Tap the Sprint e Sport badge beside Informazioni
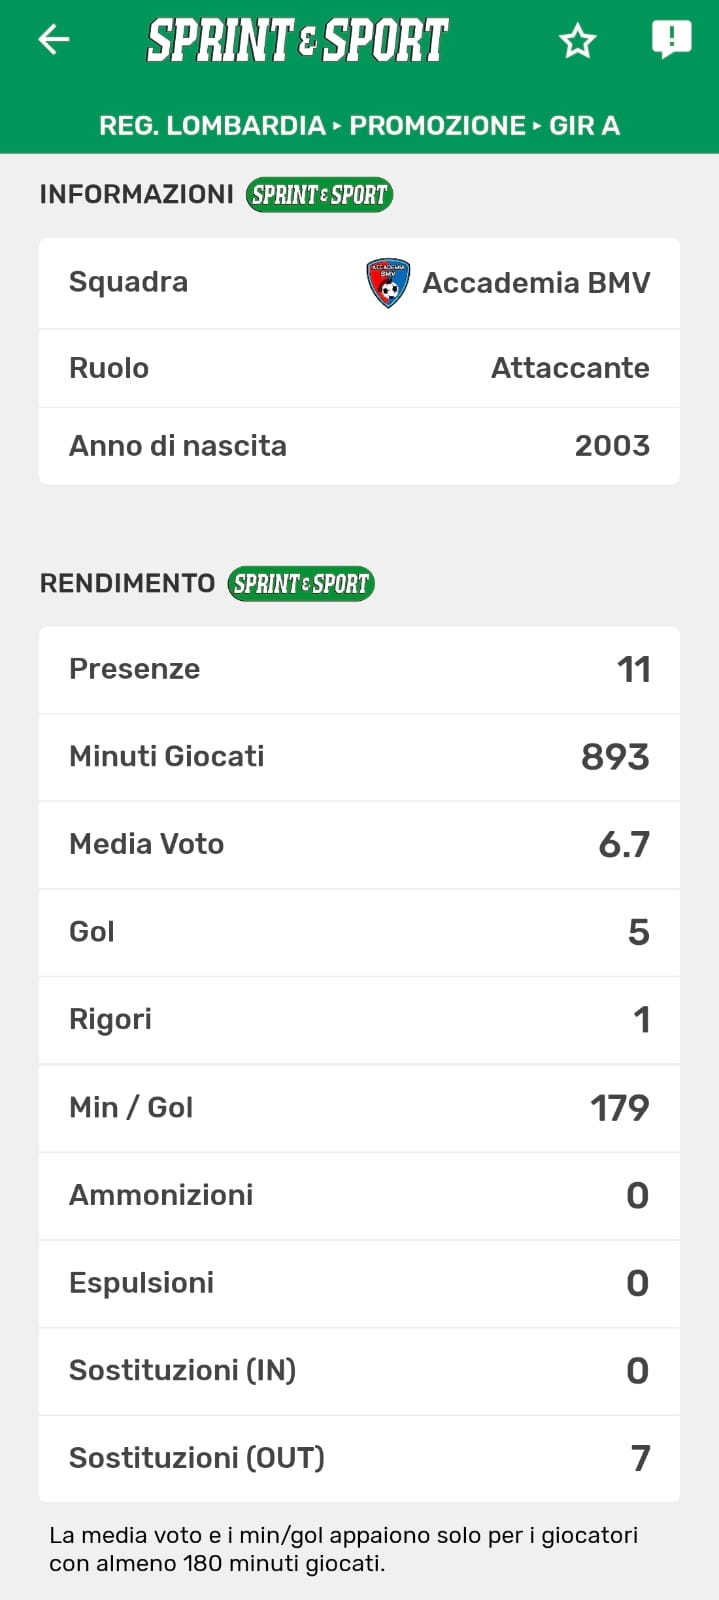This screenshot has height=1600, width=719. pos(319,194)
